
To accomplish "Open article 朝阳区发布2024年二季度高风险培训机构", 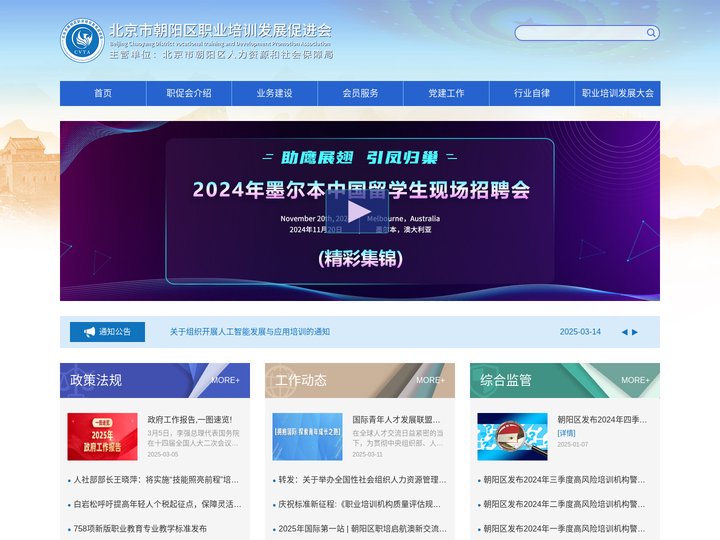I will 564,504.
